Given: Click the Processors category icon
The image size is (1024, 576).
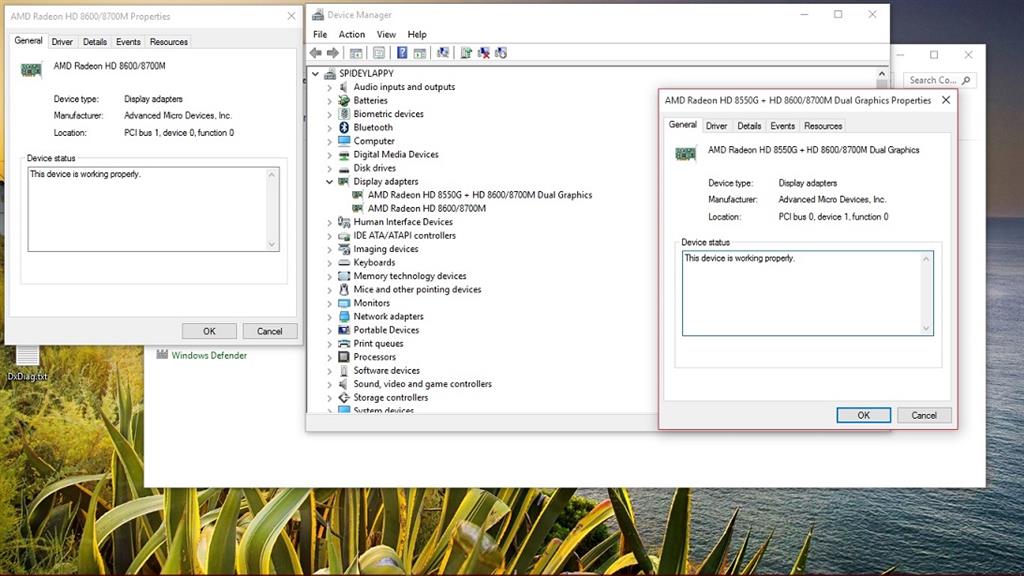Looking at the screenshot, I should click(344, 357).
